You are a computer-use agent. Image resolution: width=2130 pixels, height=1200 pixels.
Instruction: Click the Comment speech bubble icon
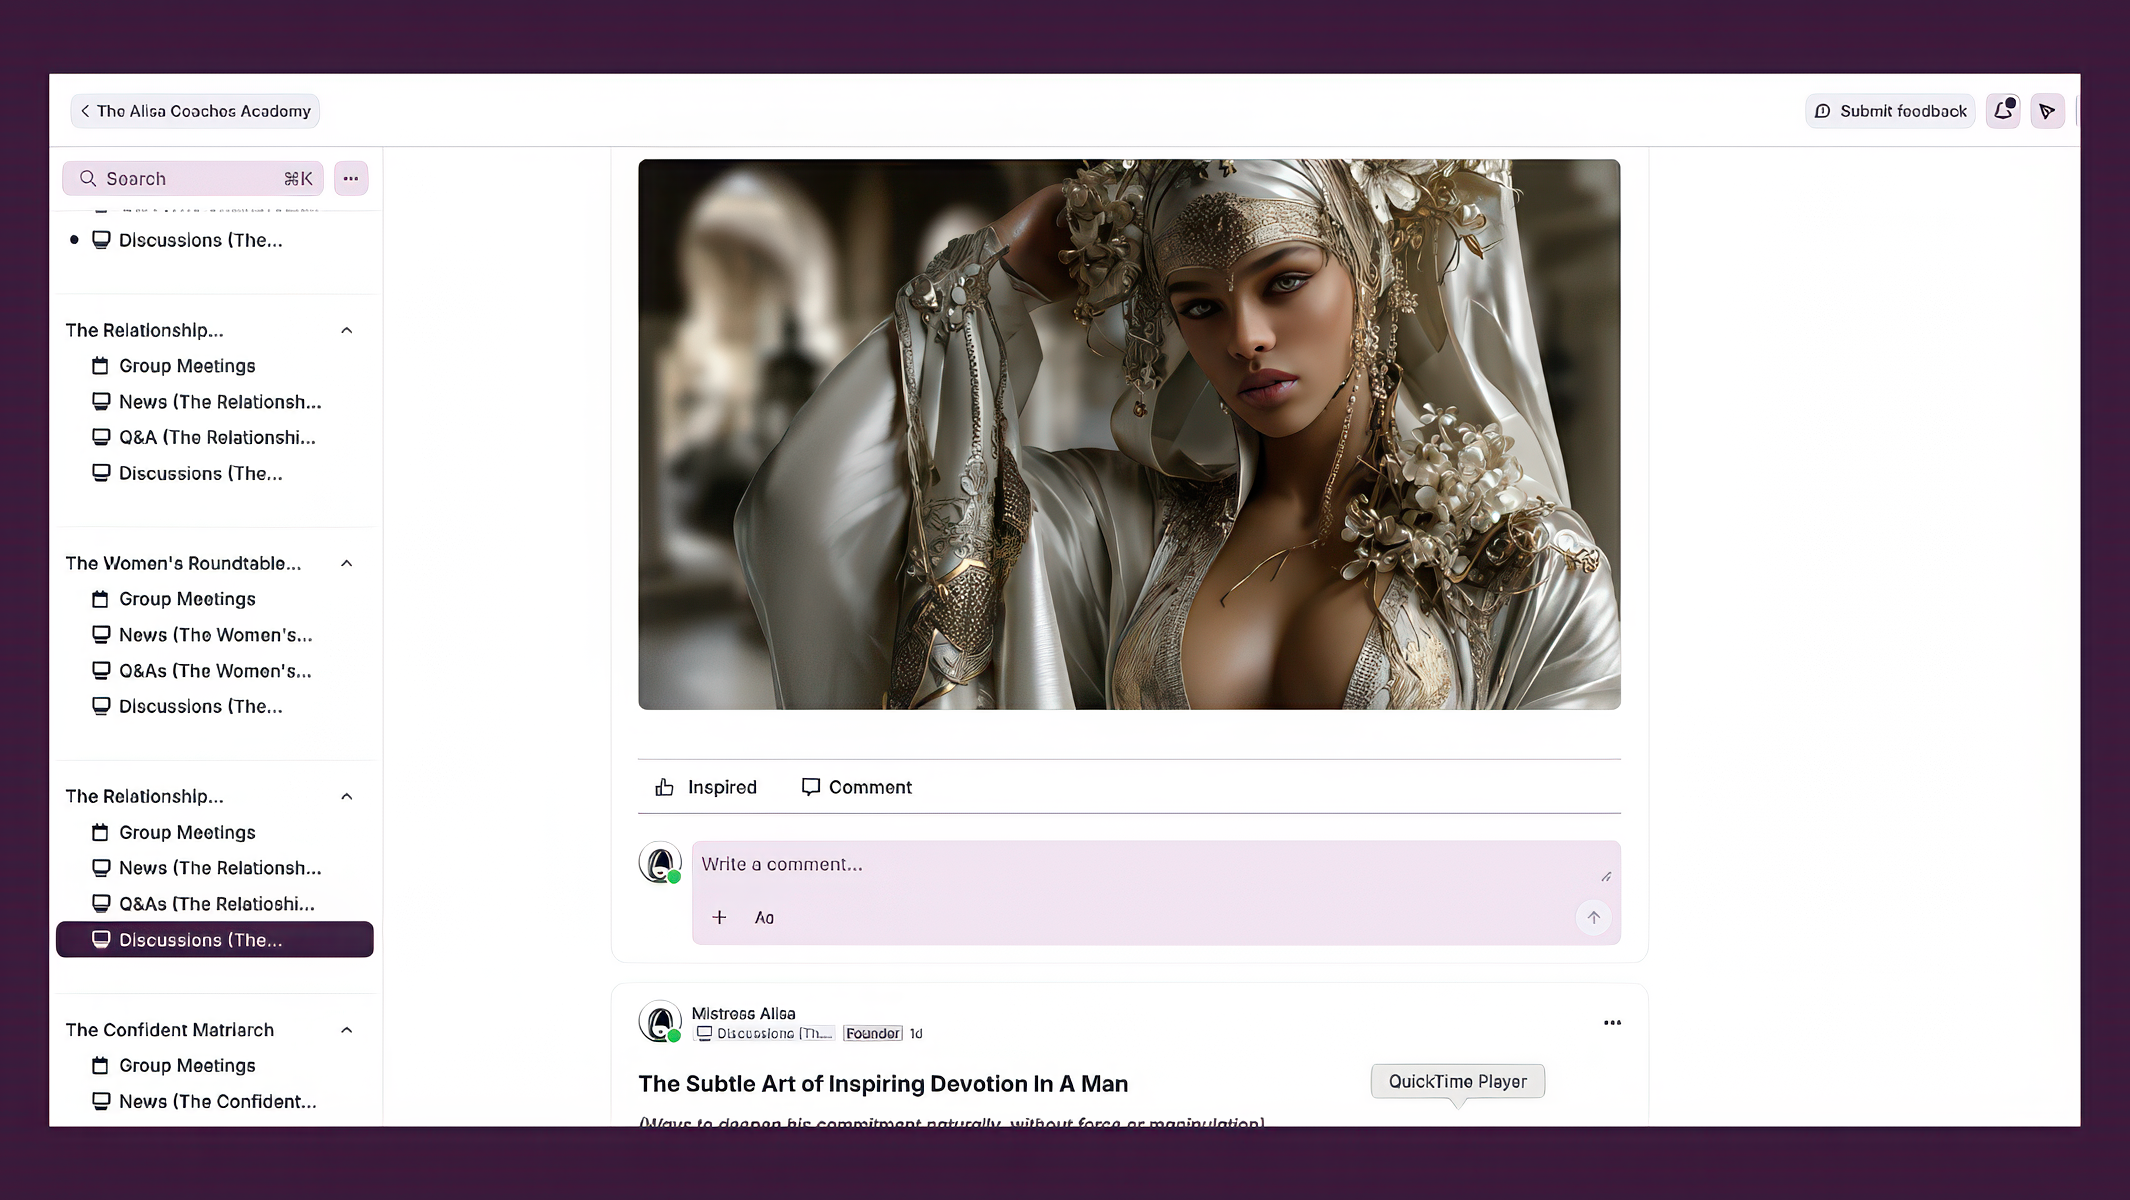810,787
